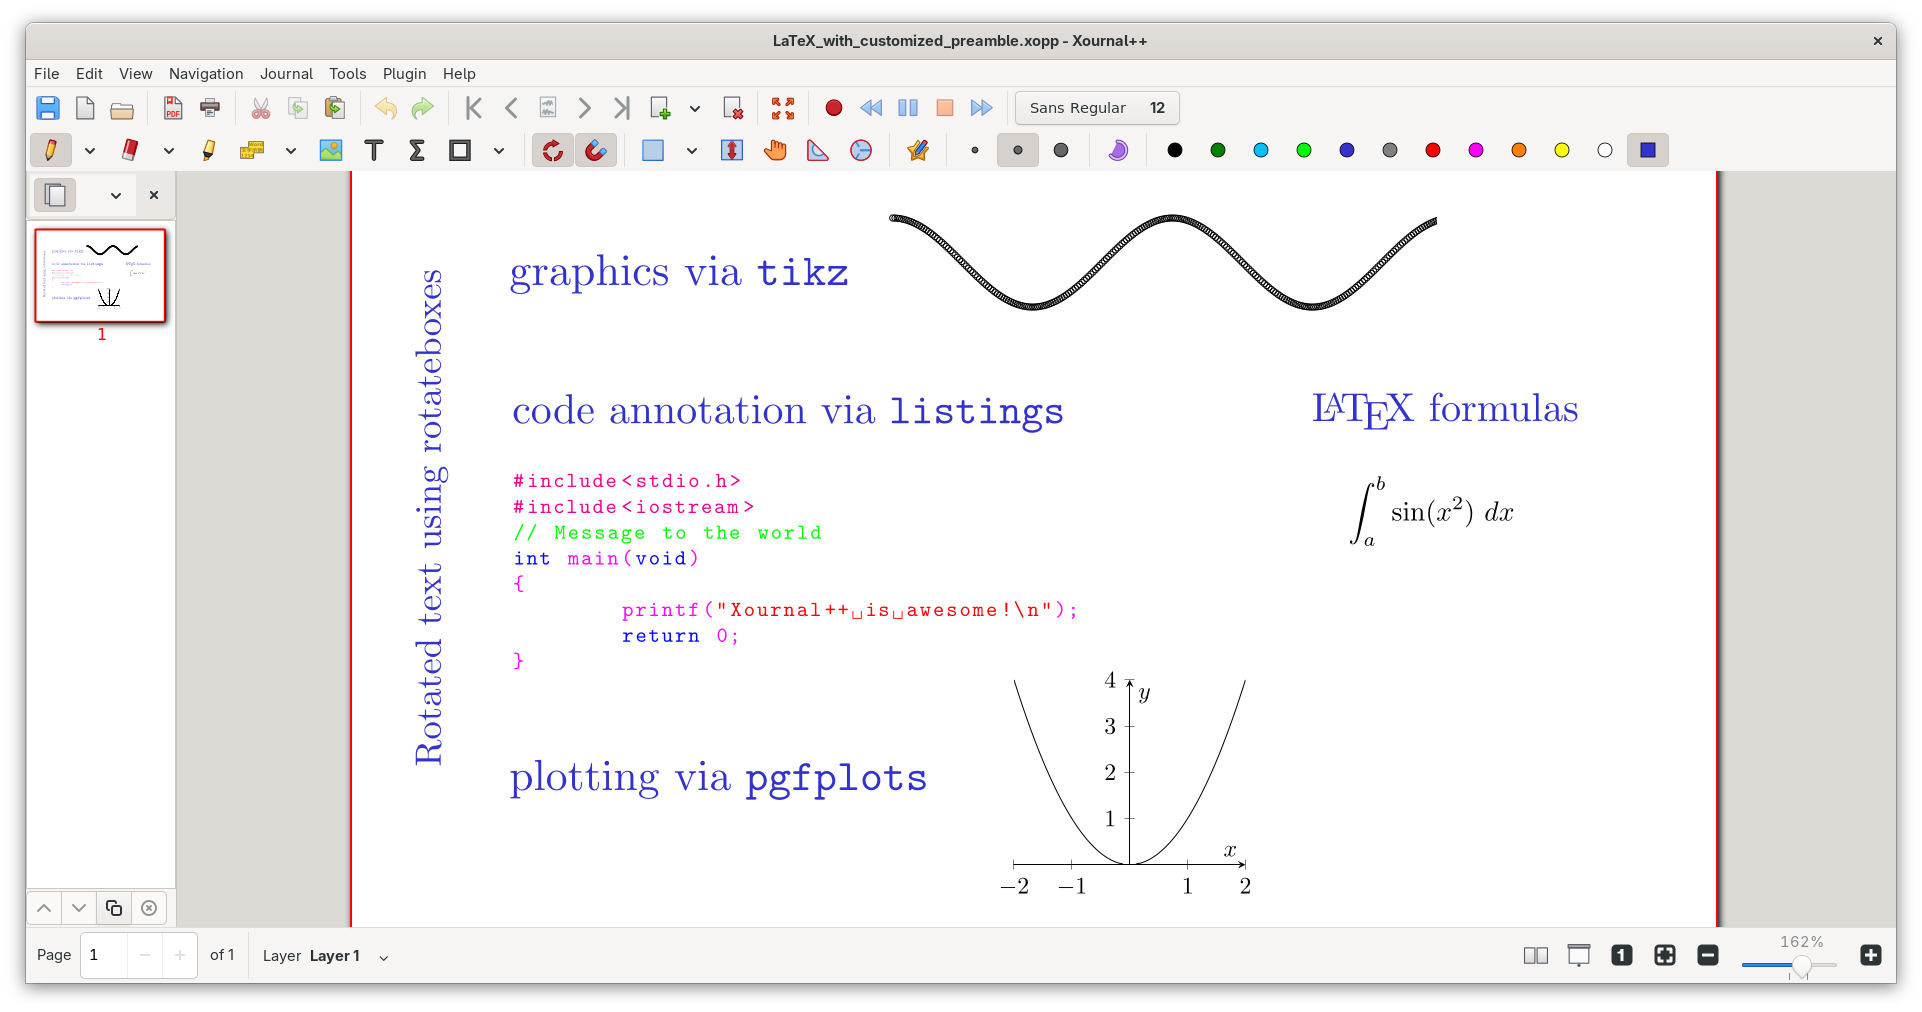Click the Save icon
This screenshot has width=1922, height=1012.
point(48,108)
